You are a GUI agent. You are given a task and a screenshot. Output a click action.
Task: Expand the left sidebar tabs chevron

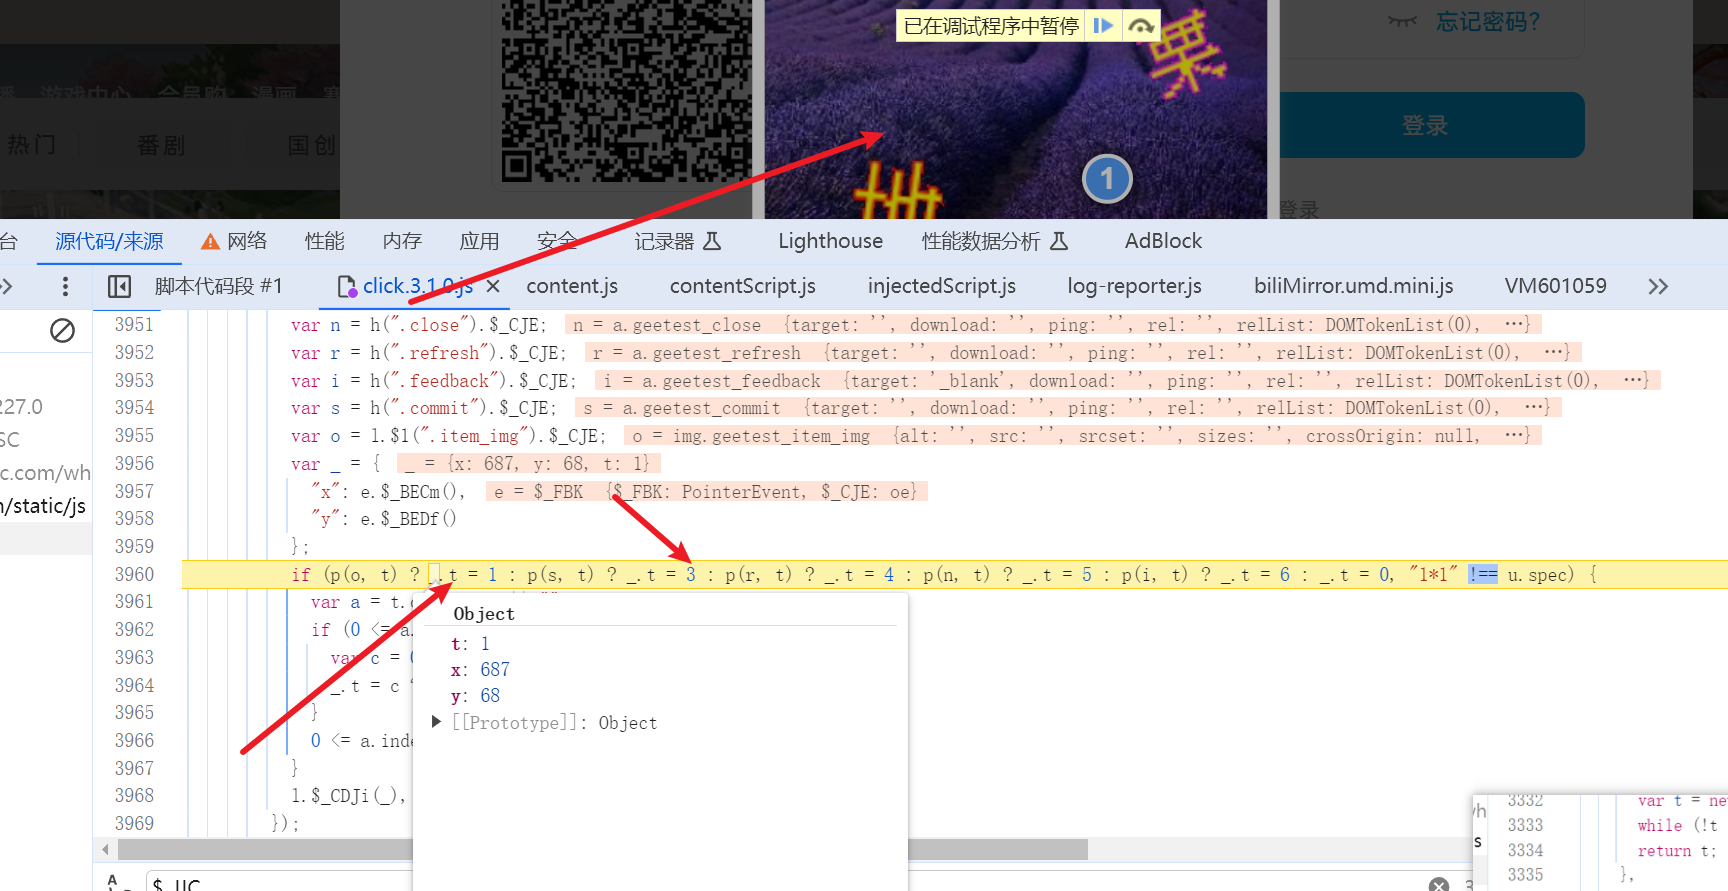point(7,287)
